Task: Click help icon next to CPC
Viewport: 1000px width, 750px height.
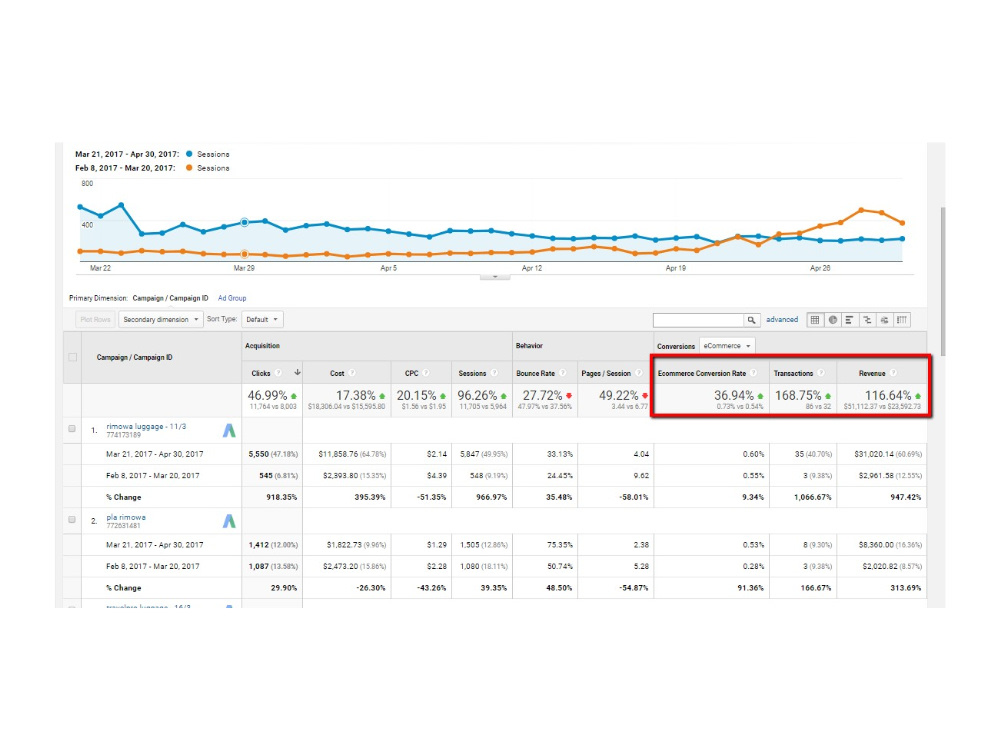Action: click(x=426, y=373)
